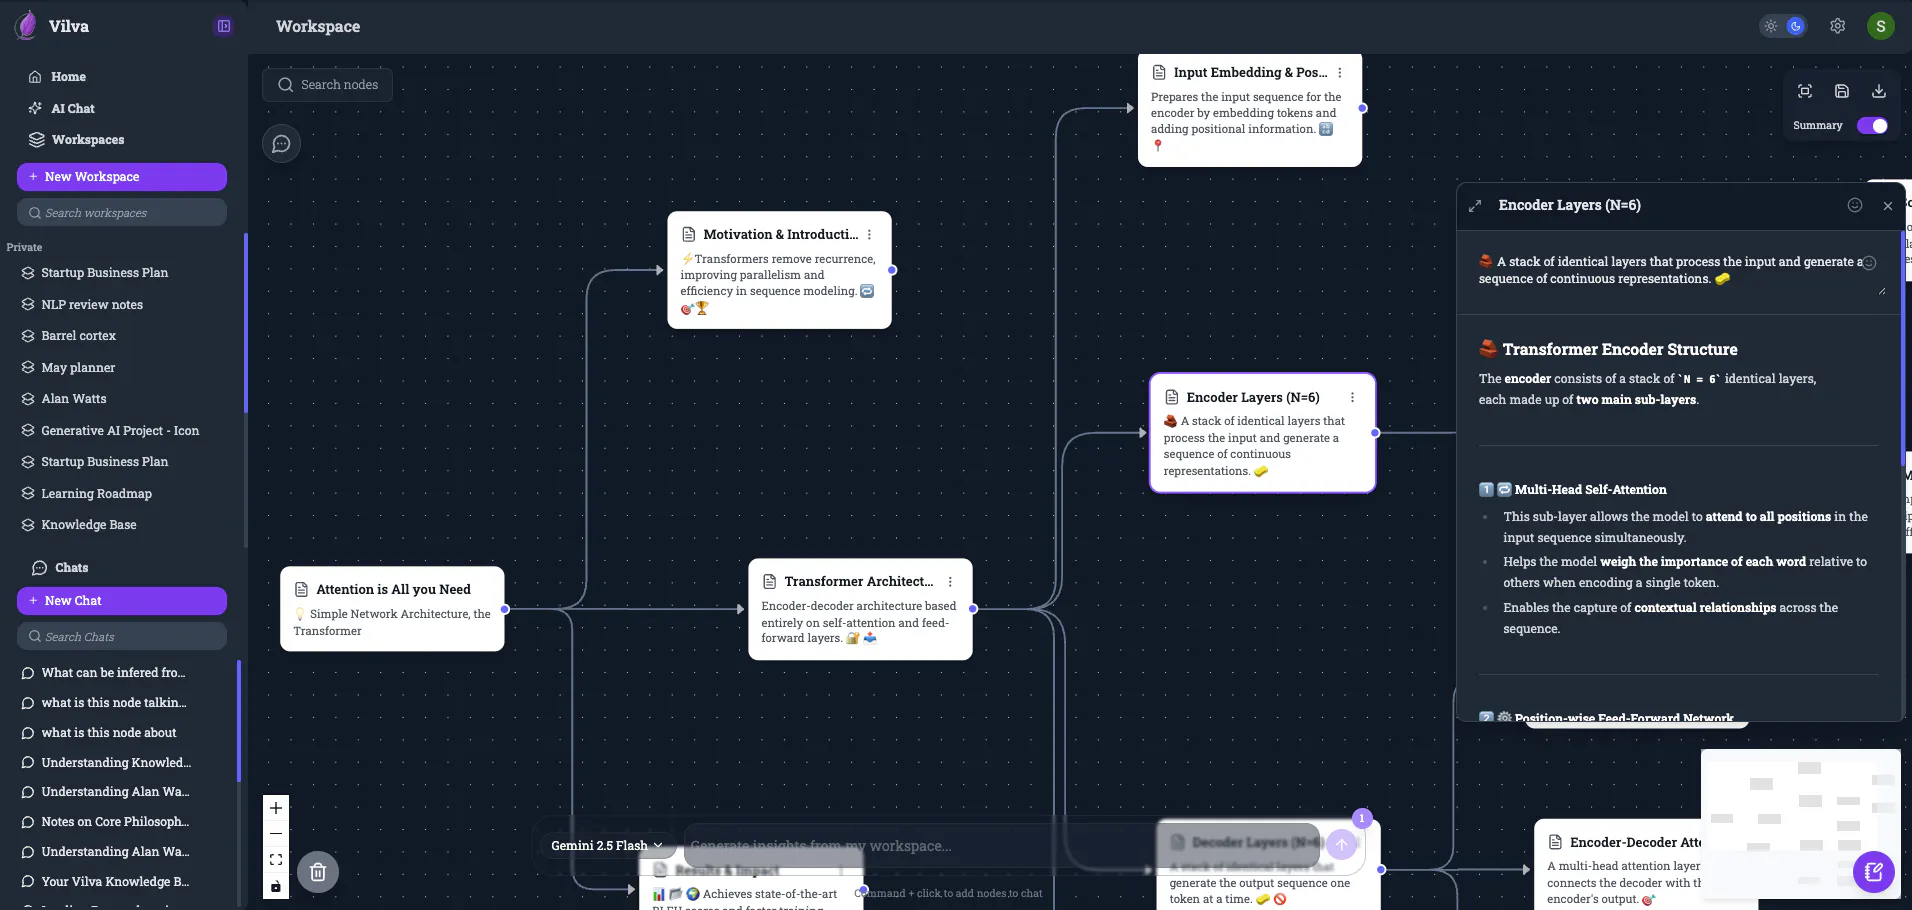
Task: Open options menu on Motivation & Introduction node
Action: coord(870,235)
